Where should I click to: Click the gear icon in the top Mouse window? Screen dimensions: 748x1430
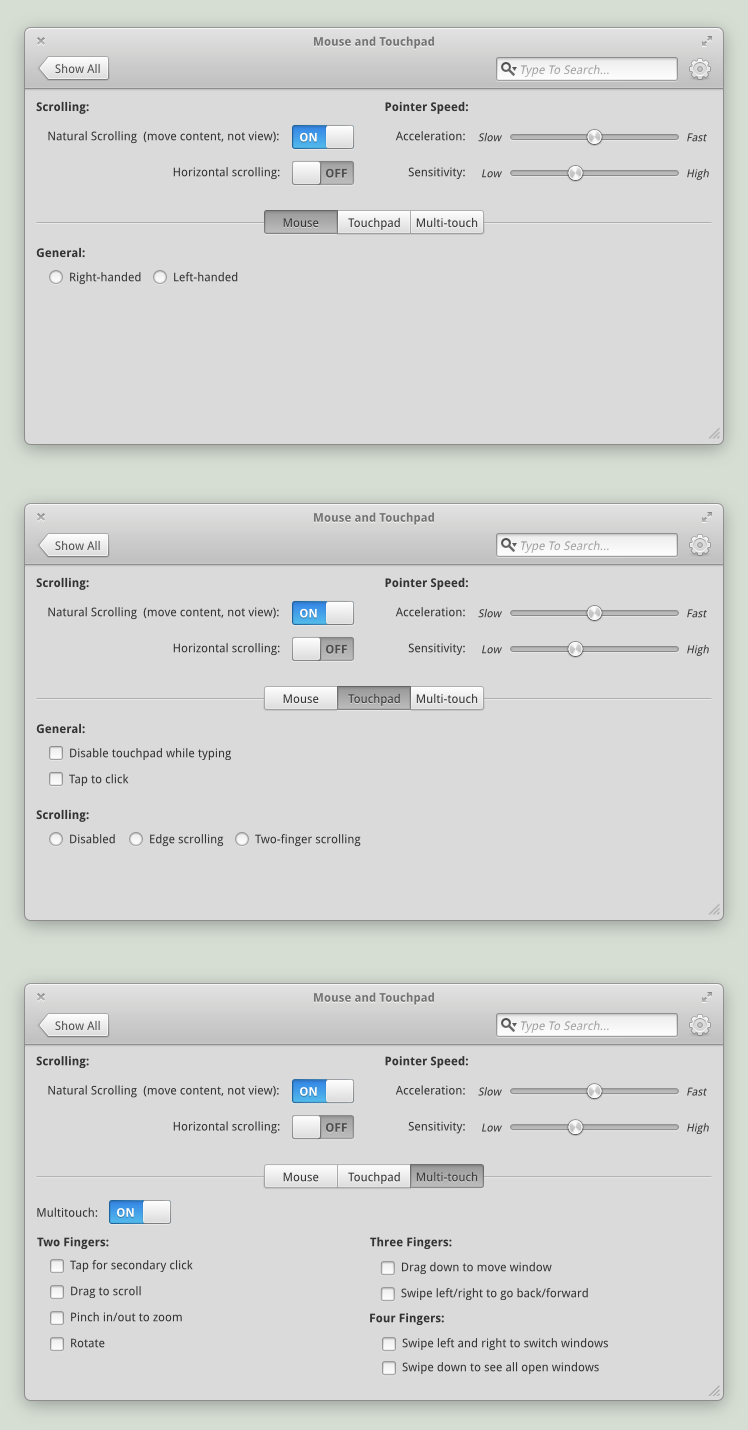[x=700, y=69]
